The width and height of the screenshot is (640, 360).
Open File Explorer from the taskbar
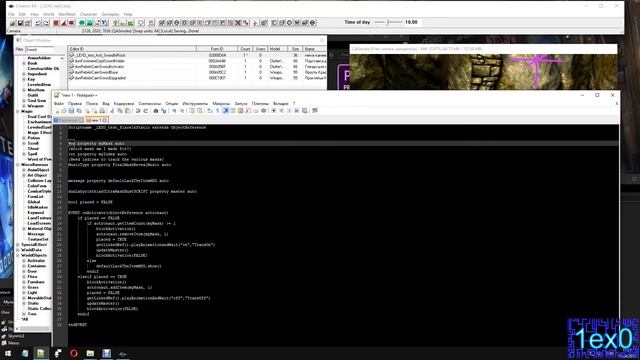pos(90,353)
